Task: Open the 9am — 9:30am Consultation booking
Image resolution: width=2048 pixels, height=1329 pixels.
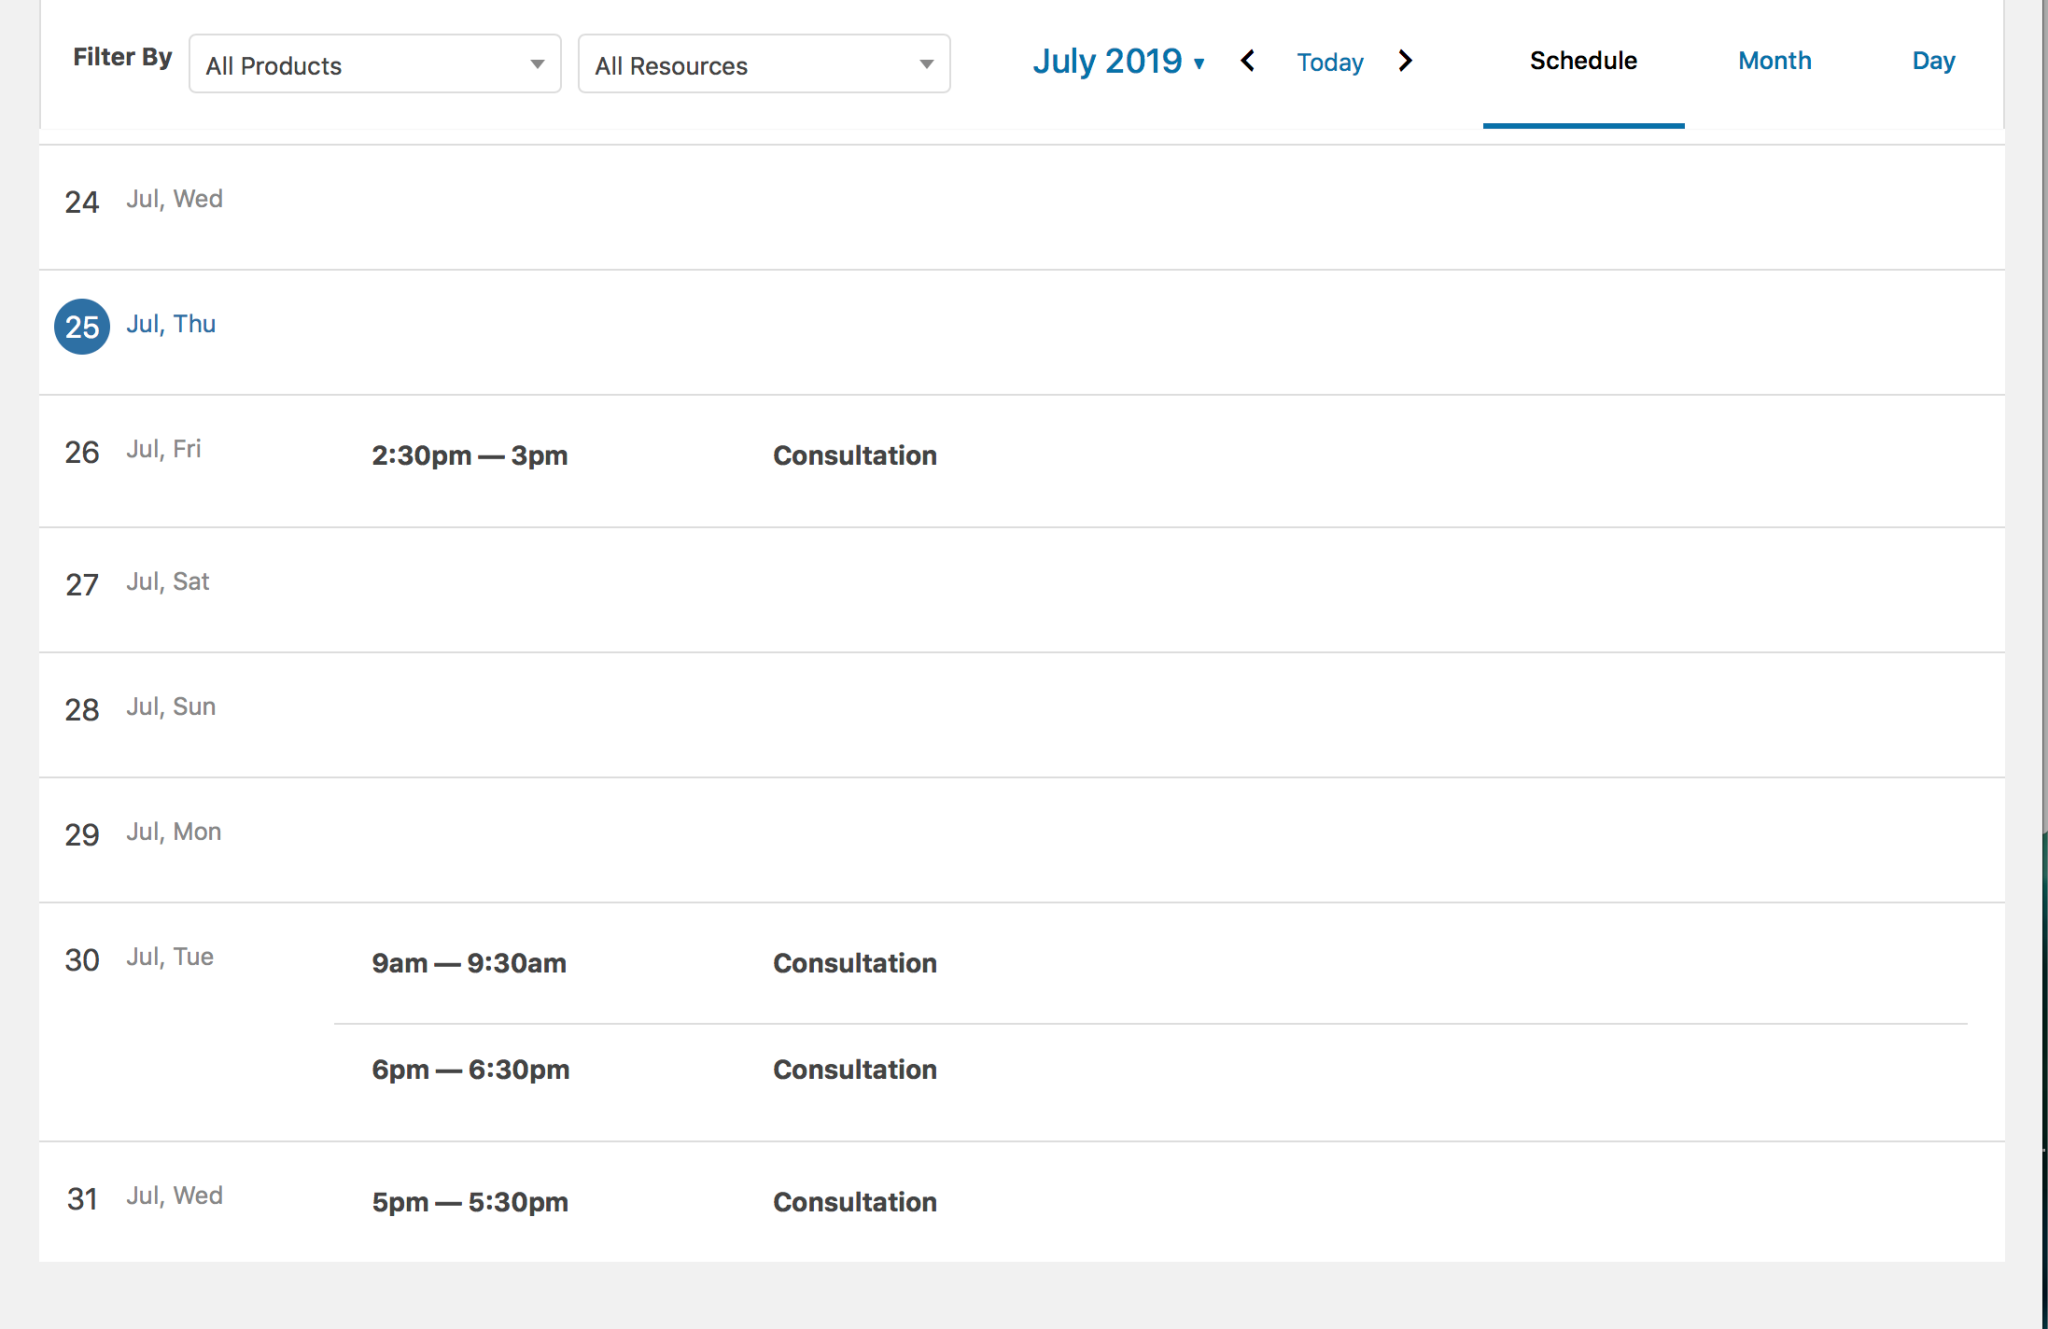Action: pos(854,963)
